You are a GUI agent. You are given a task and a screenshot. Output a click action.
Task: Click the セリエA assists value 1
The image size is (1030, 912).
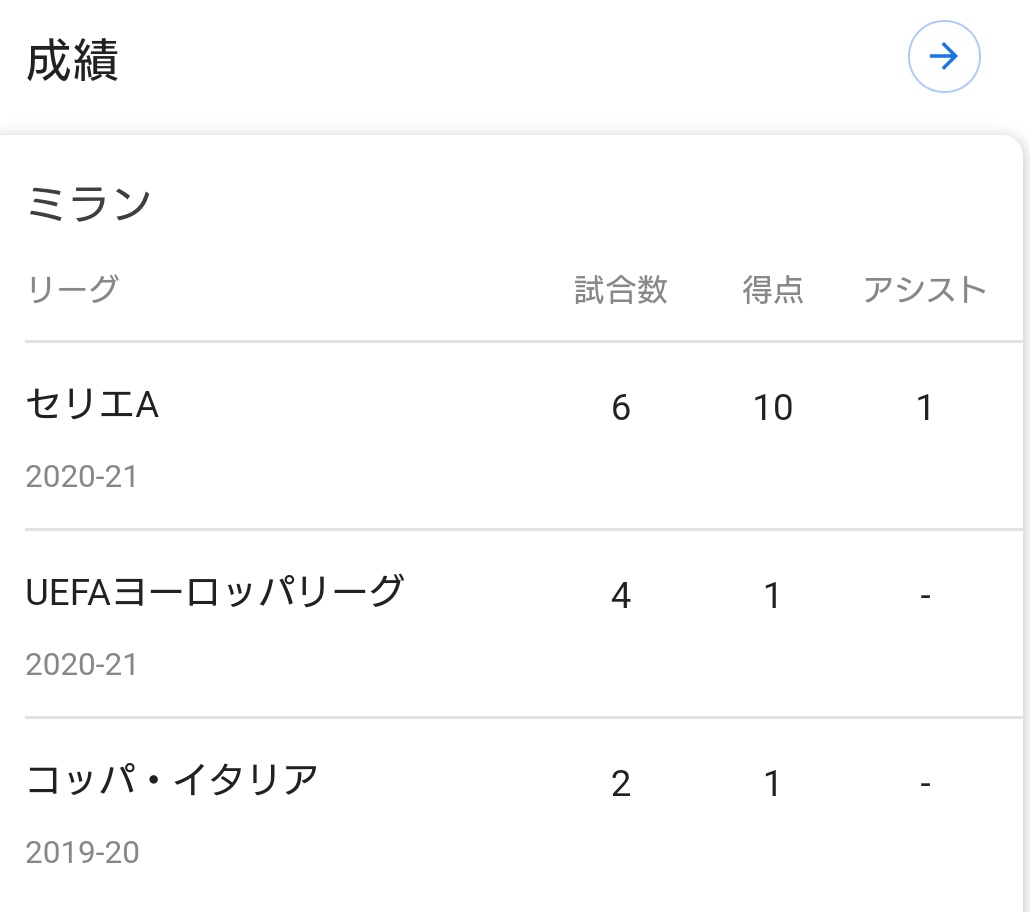tap(924, 407)
